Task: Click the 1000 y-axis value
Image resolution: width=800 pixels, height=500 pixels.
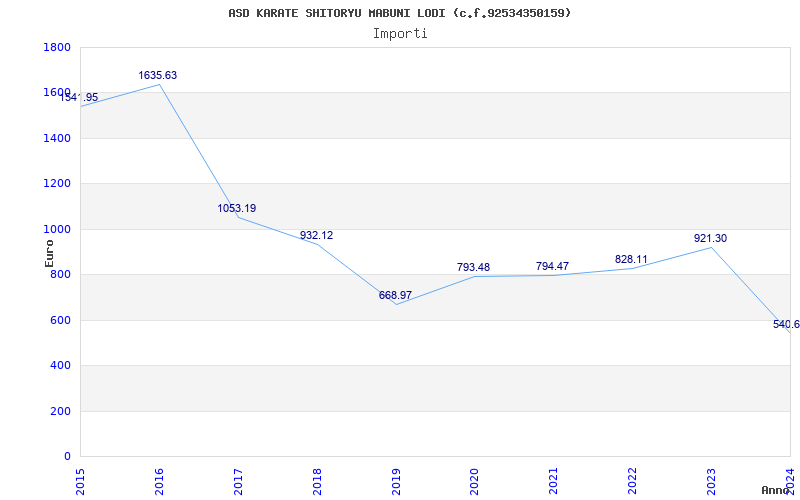Action: 57,230
